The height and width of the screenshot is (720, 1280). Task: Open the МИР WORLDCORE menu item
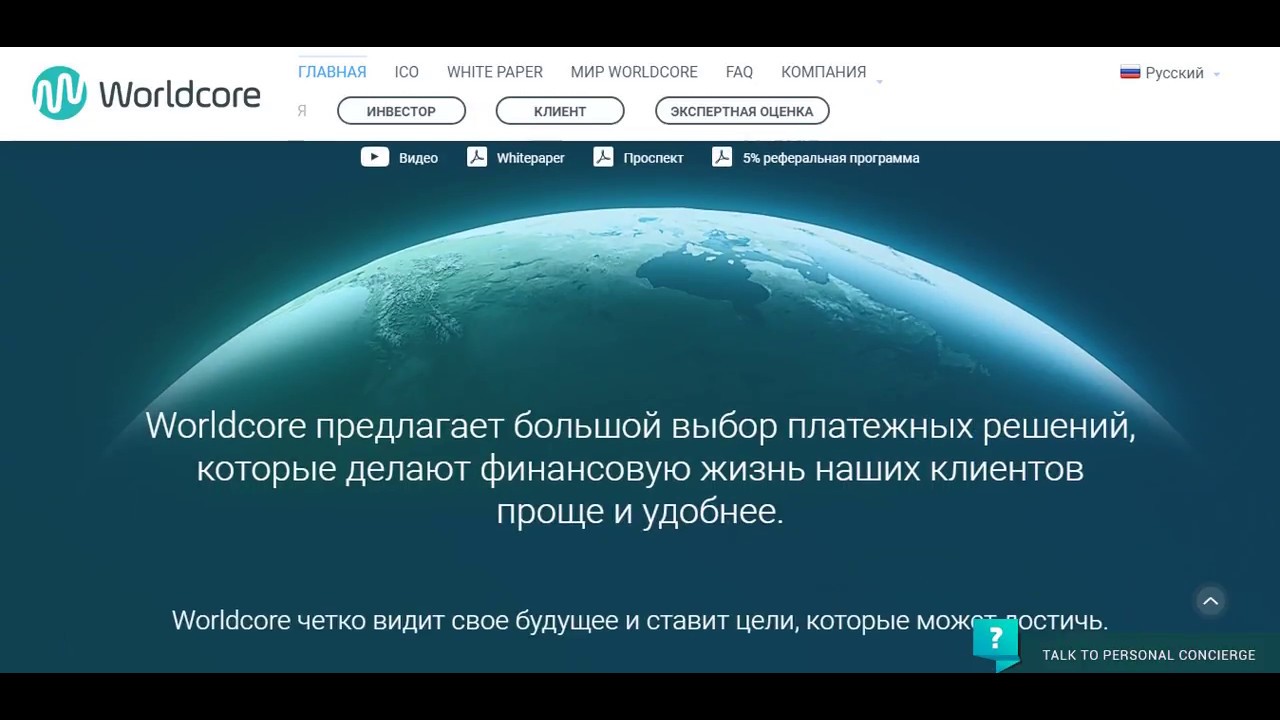(x=634, y=72)
